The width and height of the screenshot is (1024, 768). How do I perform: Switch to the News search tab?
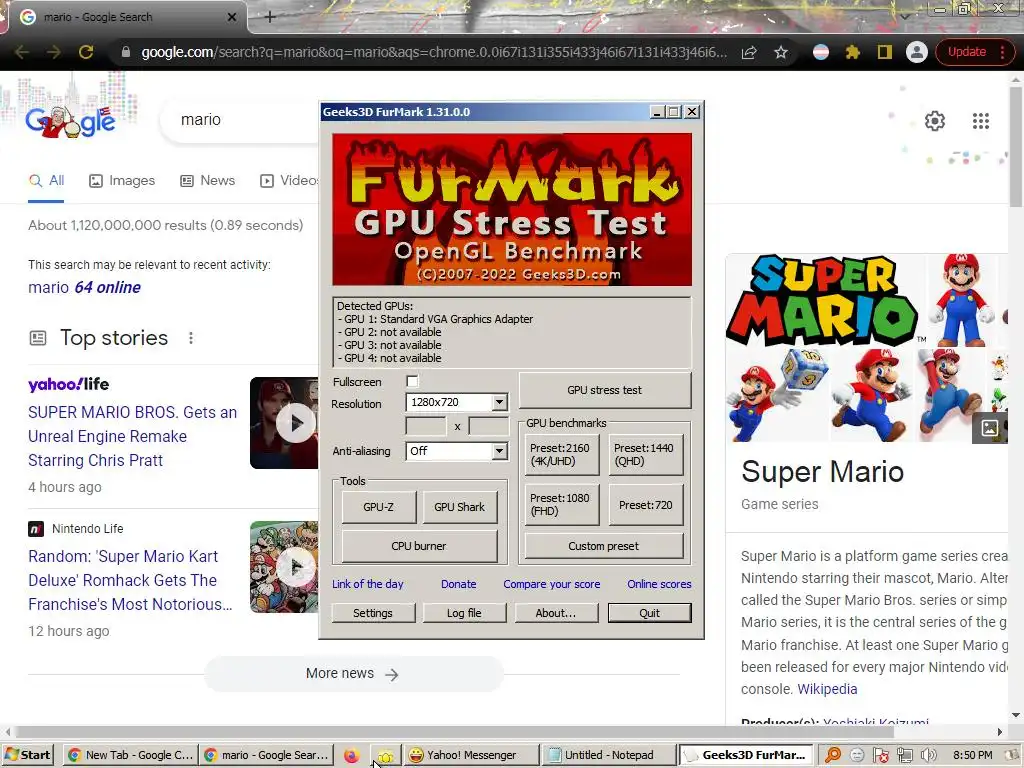point(207,181)
